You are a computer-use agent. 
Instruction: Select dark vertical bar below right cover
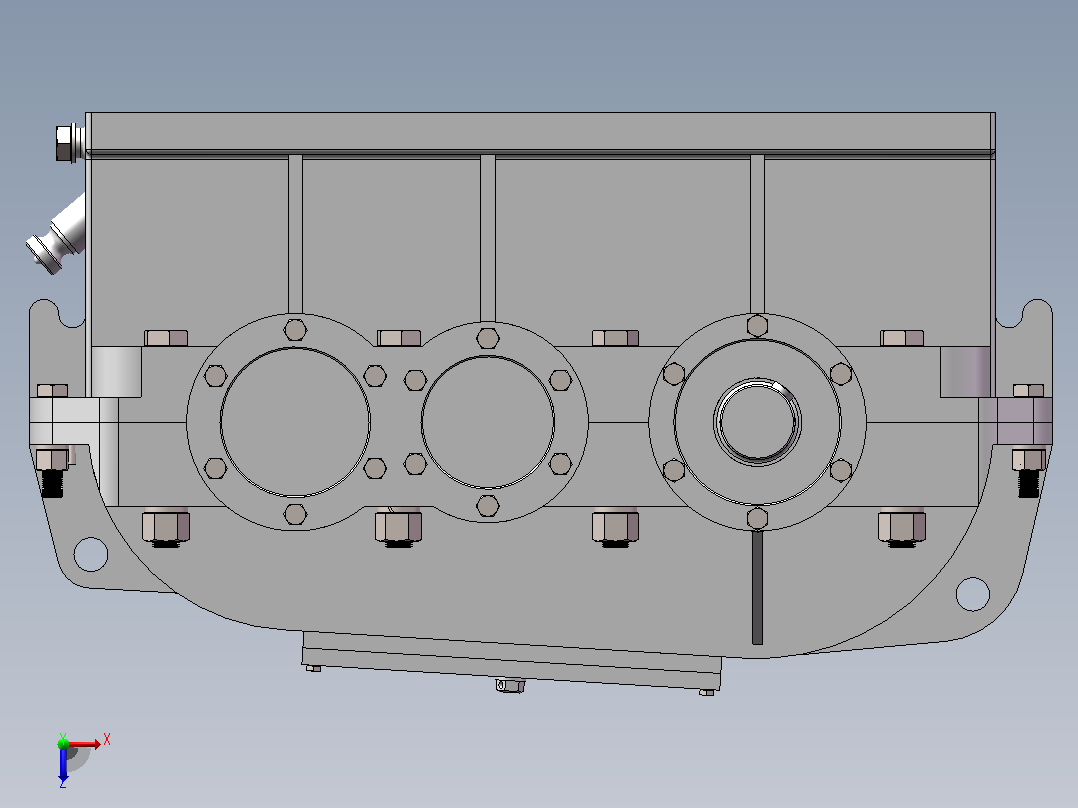pyautogui.click(x=758, y=587)
